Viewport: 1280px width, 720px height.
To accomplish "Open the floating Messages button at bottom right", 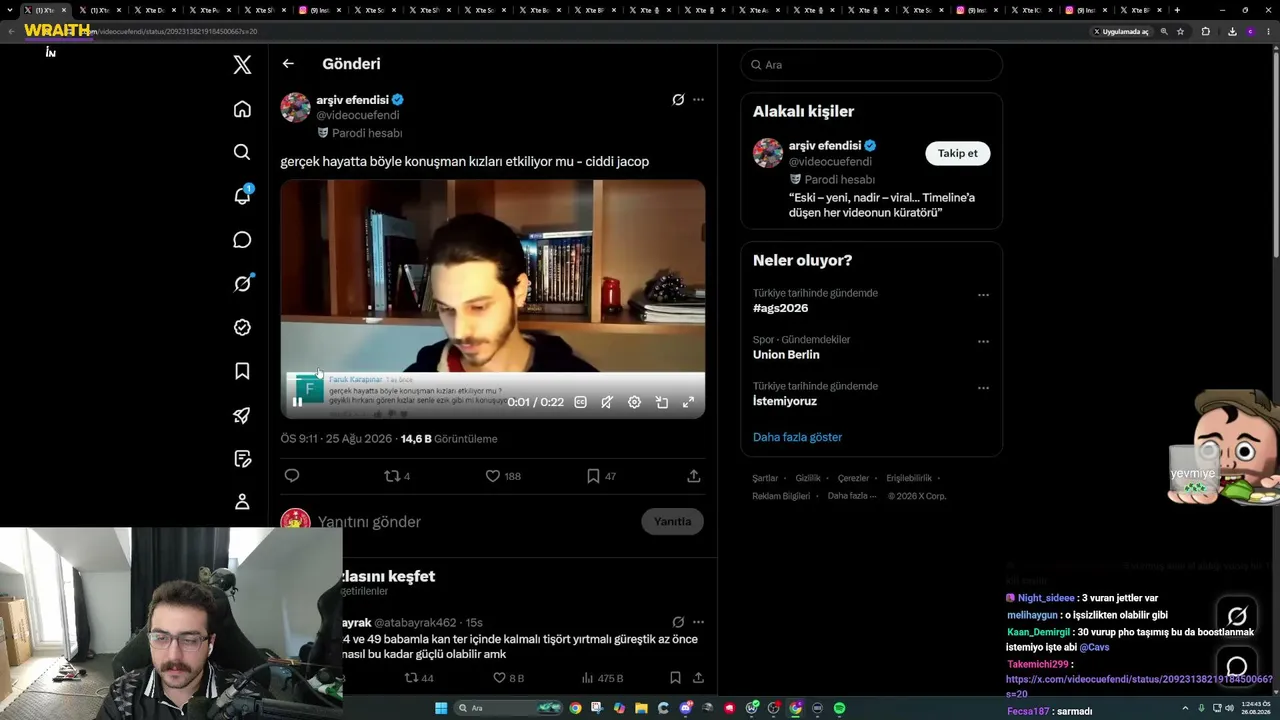I will (x=1237, y=666).
